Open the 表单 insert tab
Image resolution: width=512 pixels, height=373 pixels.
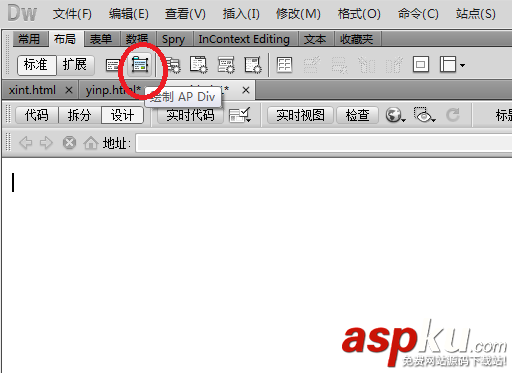tap(101, 39)
